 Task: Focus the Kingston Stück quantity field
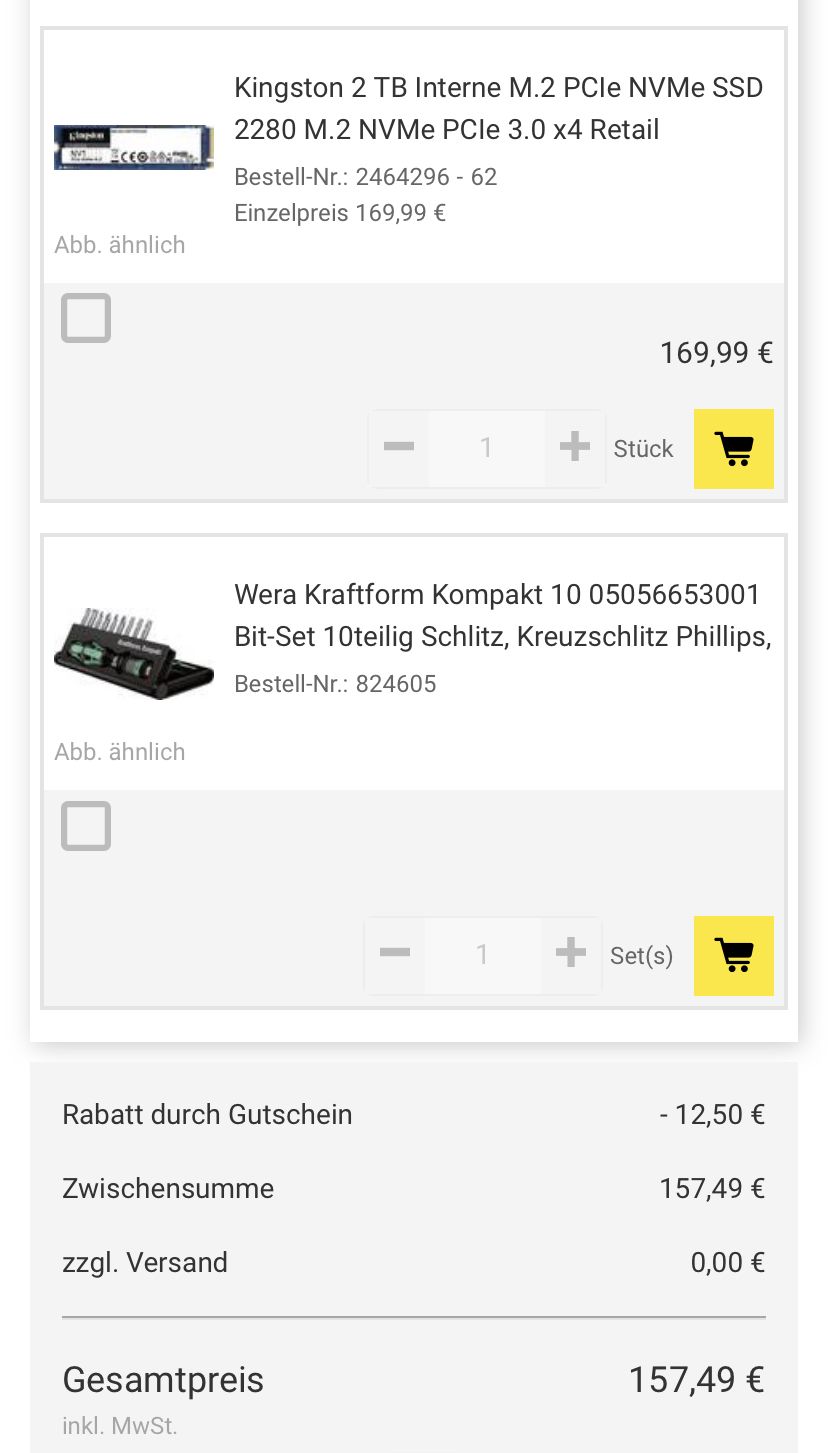[x=486, y=448]
